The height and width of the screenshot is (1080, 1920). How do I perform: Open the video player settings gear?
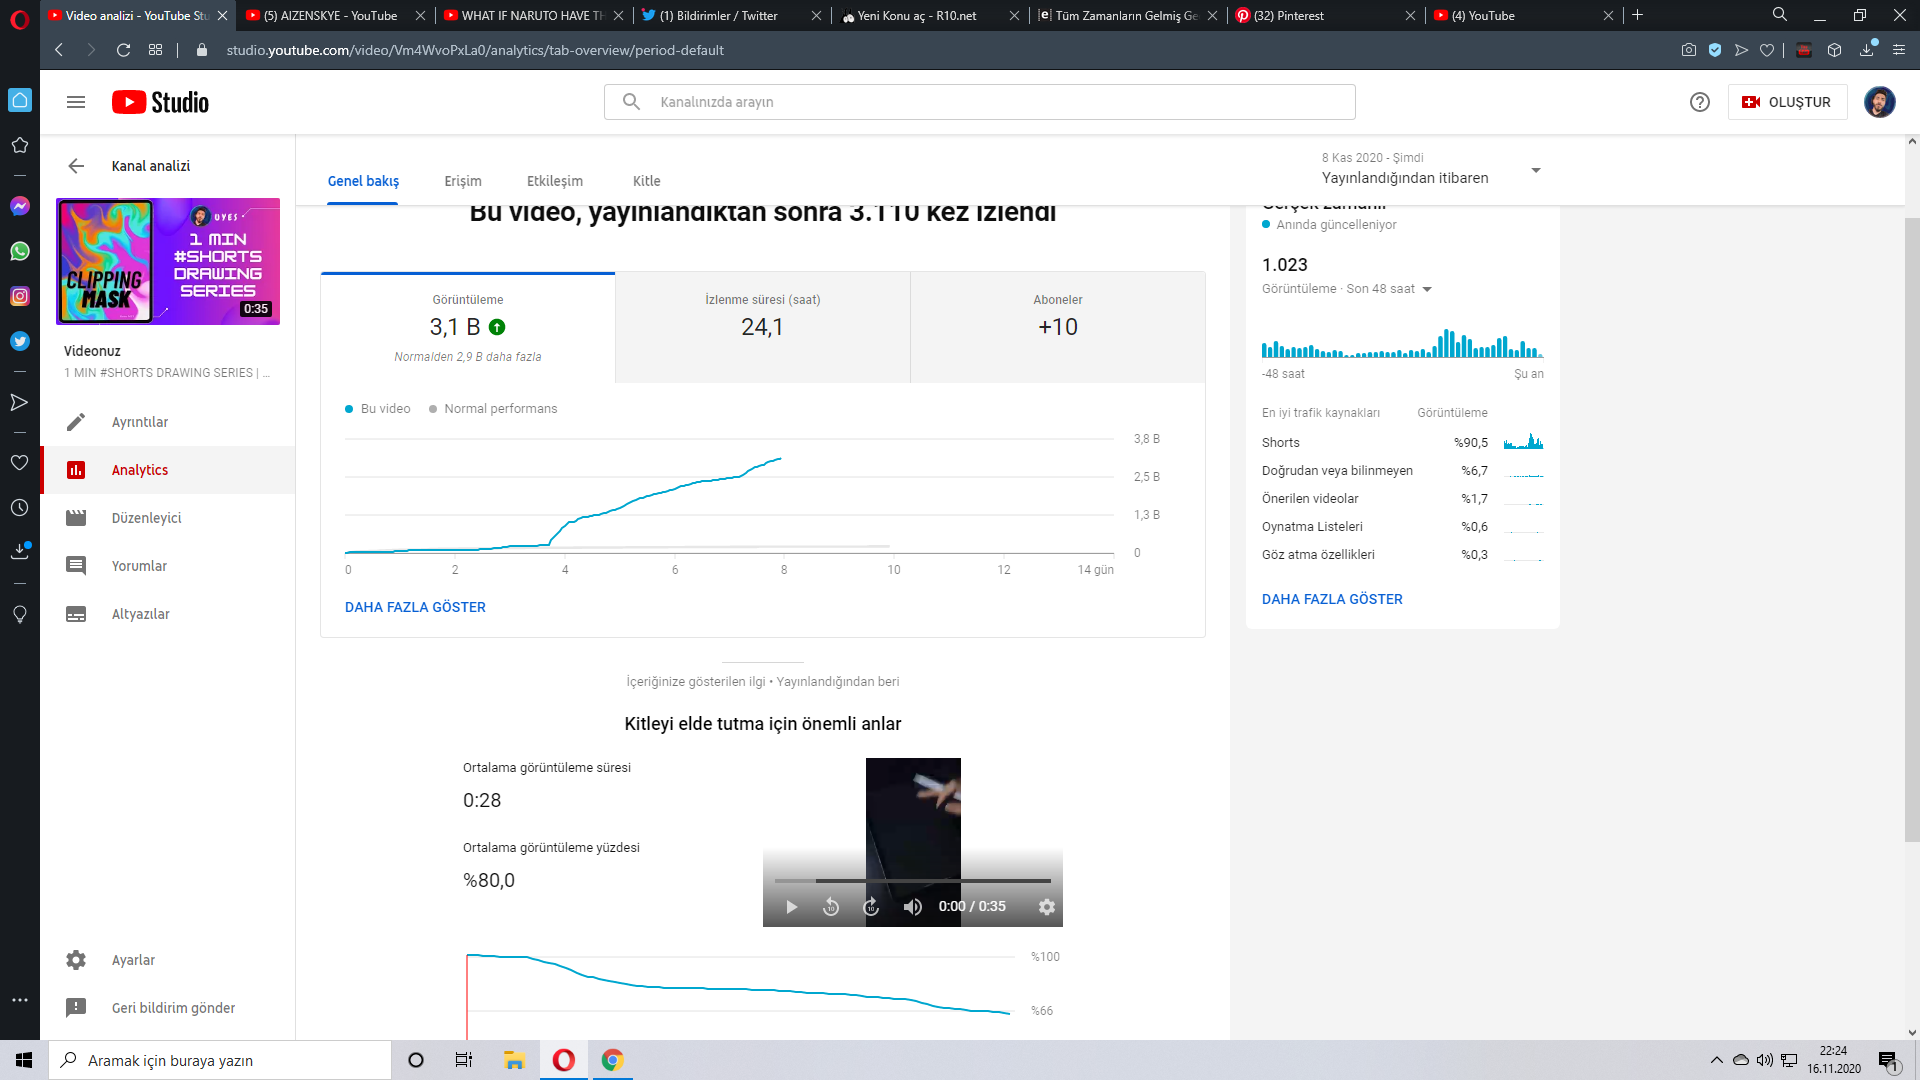point(1047,907)
